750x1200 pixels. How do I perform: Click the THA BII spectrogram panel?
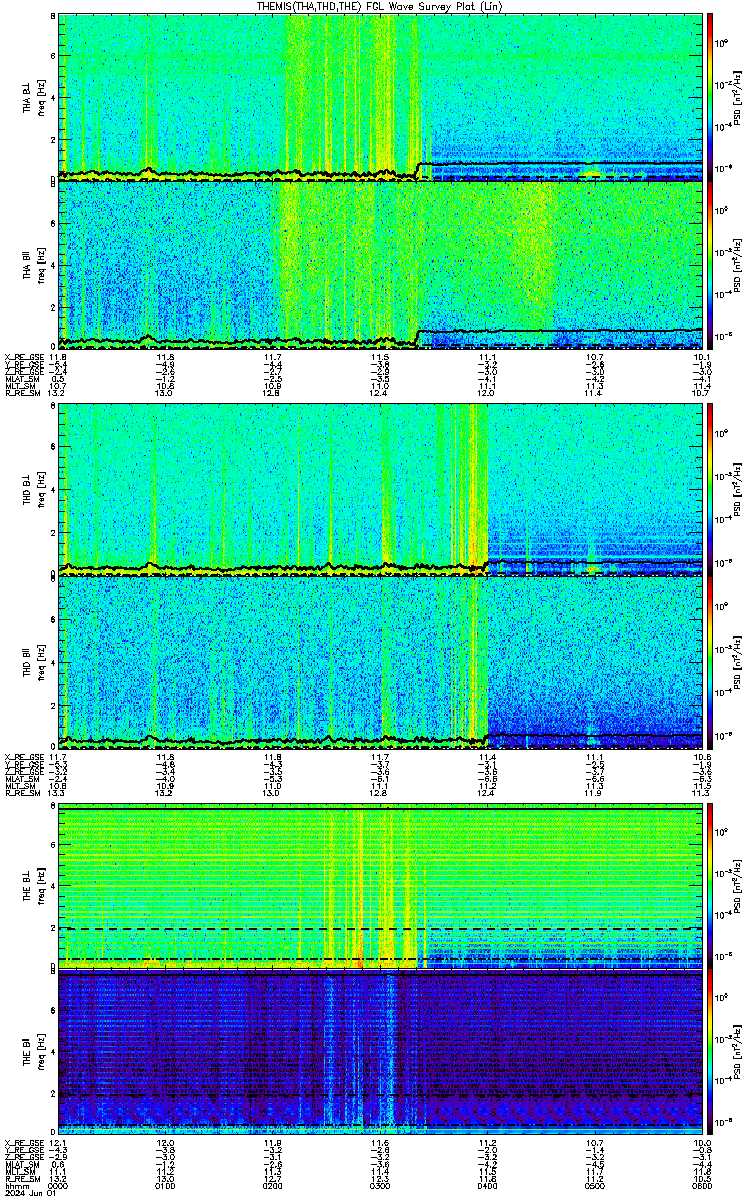pyautogui.click(x=381, y=264)
